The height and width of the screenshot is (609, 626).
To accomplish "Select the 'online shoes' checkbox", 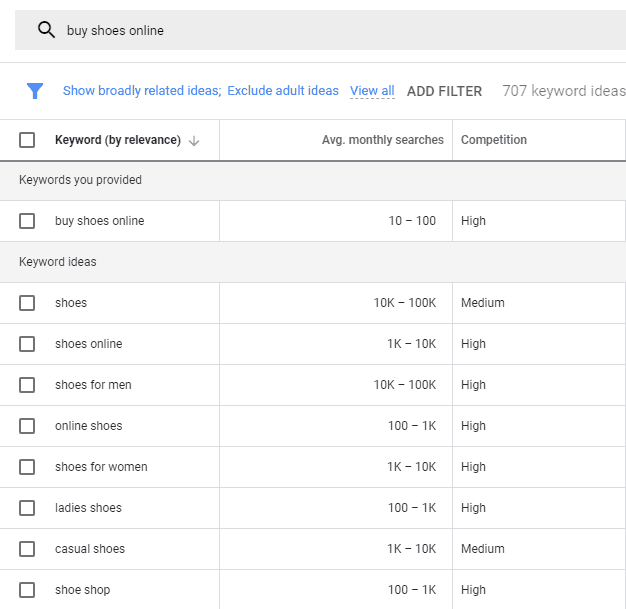I will [27, 426].
